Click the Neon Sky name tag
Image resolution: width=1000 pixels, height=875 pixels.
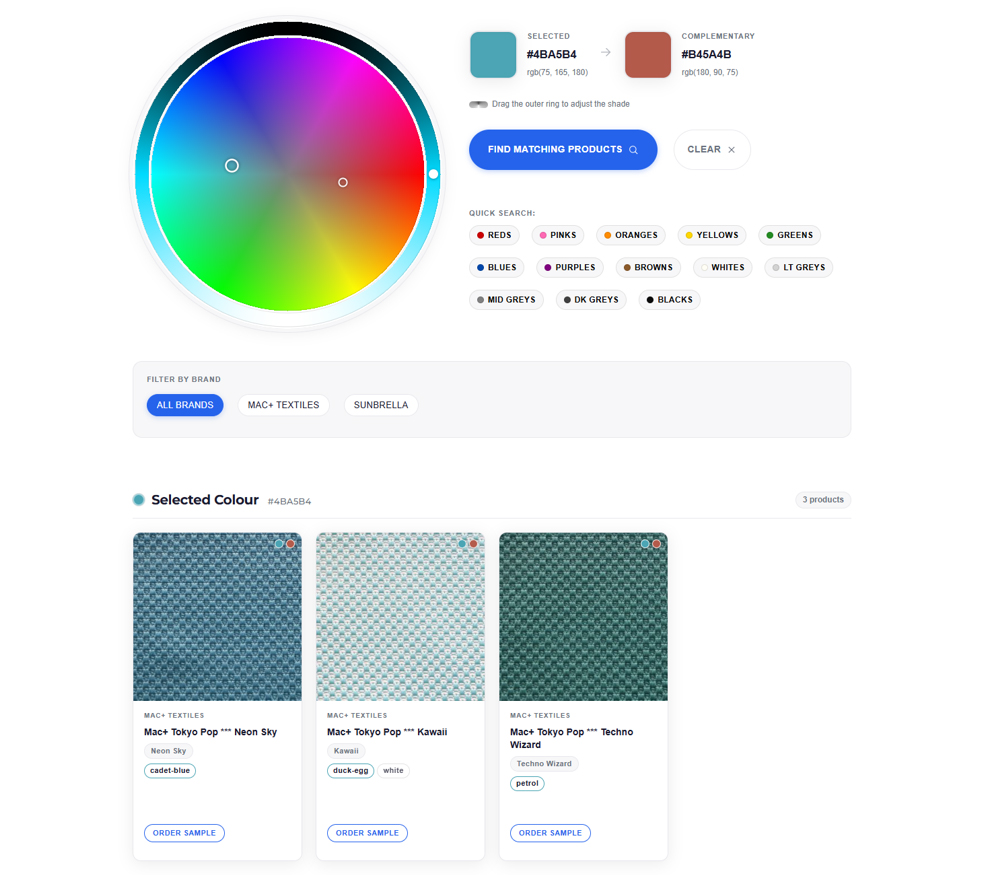tap(168, 751)
